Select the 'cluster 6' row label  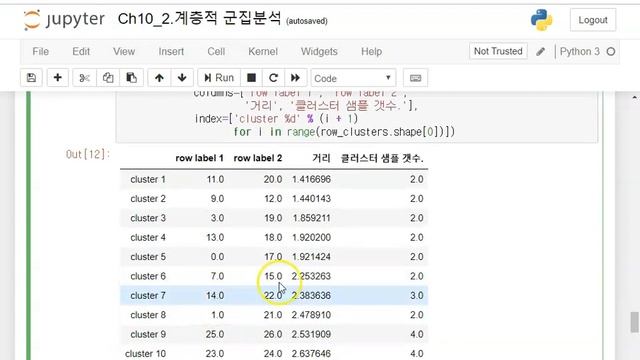pos(148,276)
